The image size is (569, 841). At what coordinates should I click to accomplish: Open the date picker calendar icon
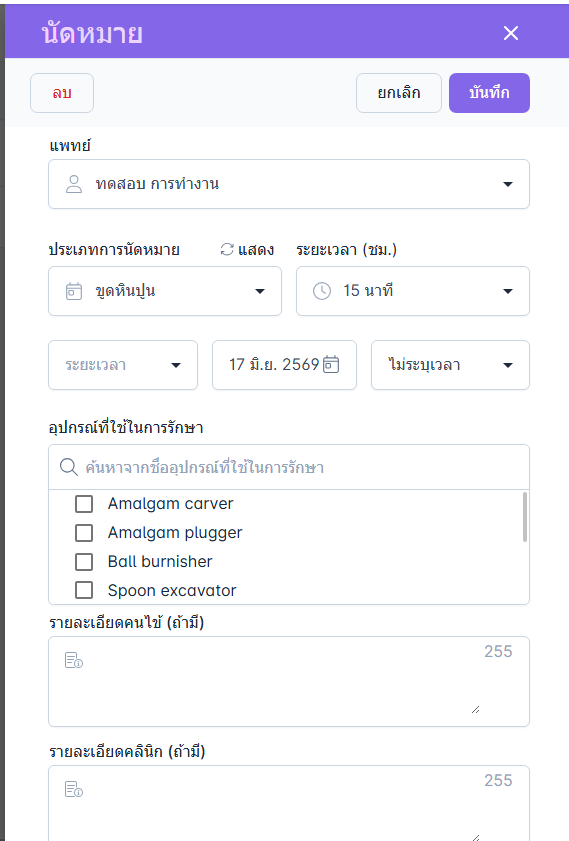tap(331, 365)
